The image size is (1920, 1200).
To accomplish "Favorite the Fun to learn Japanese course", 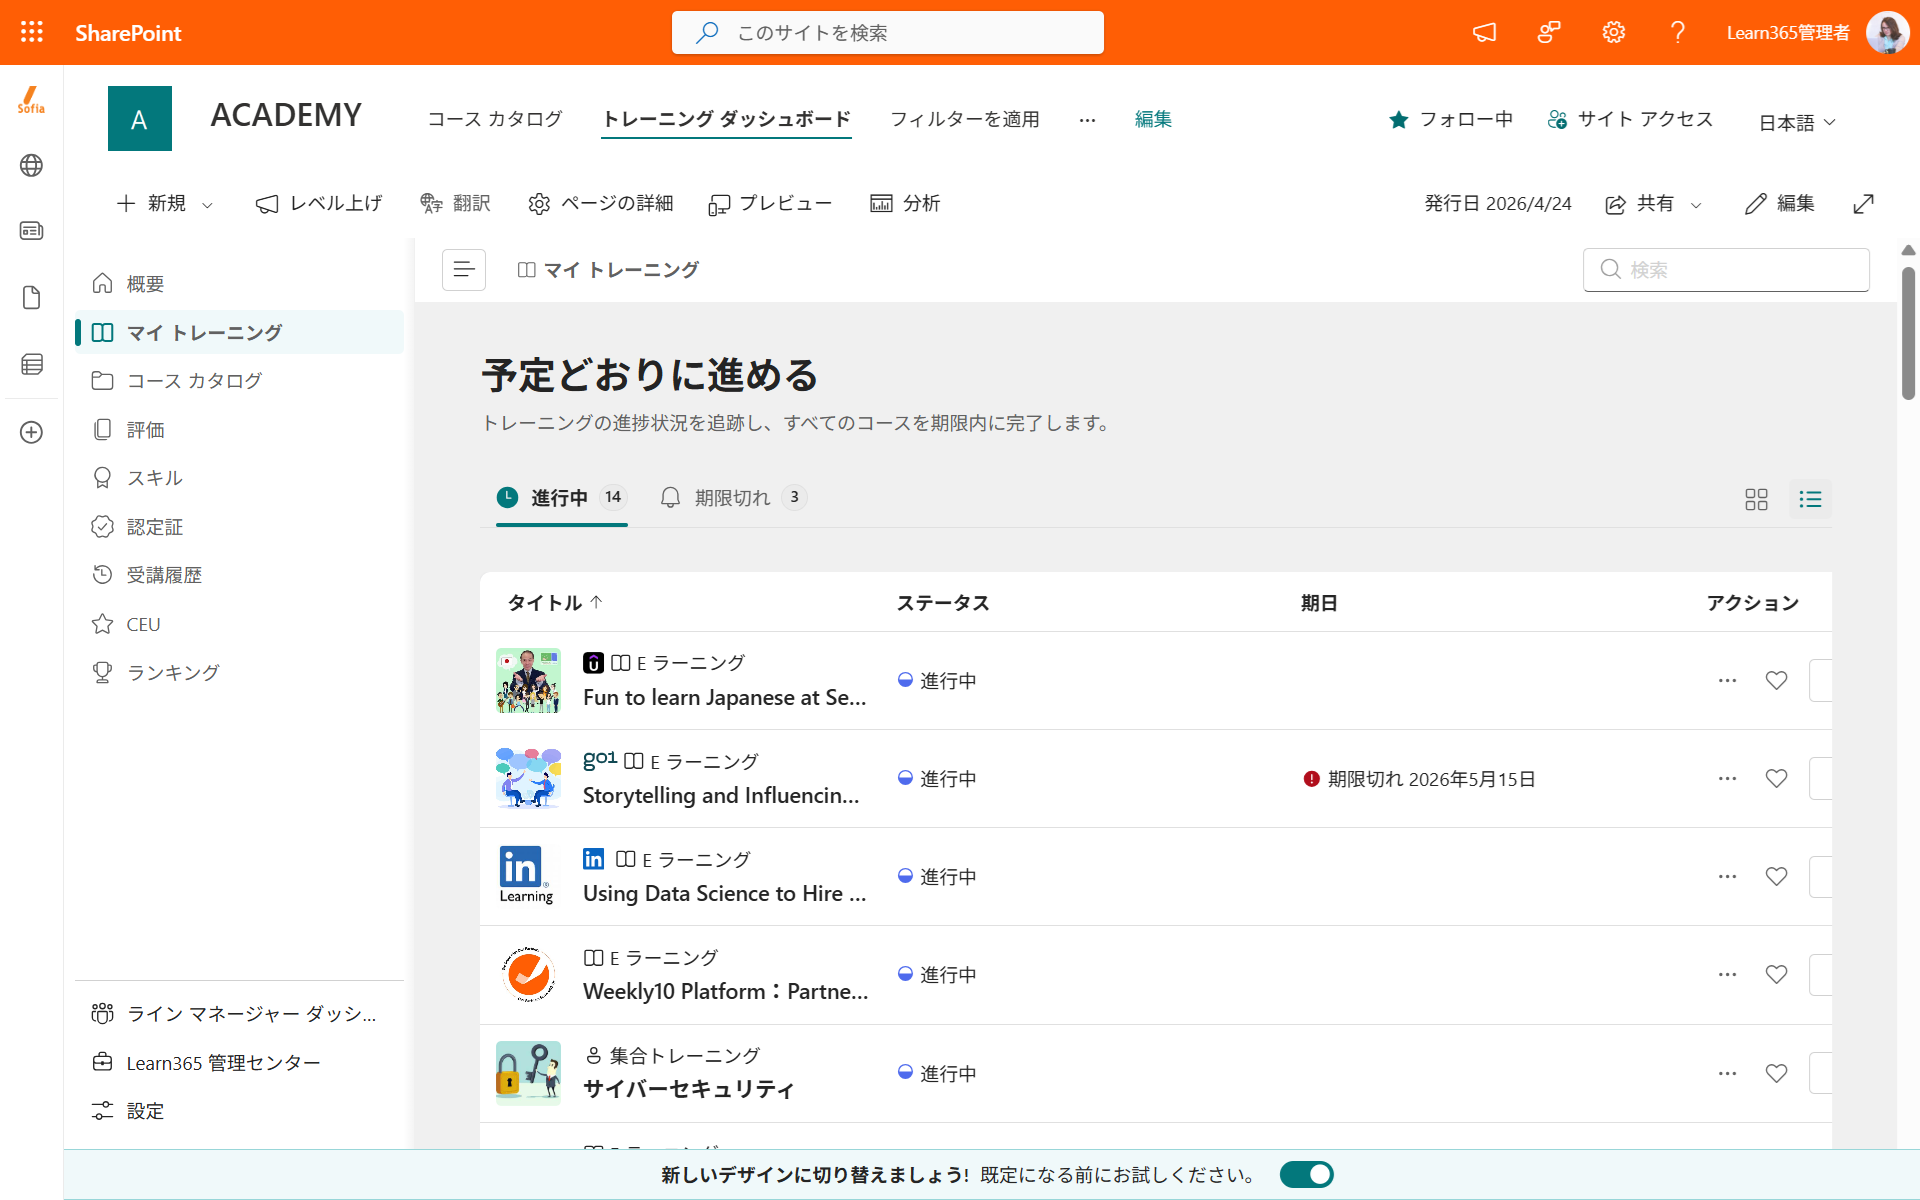I will [1776, 680].
